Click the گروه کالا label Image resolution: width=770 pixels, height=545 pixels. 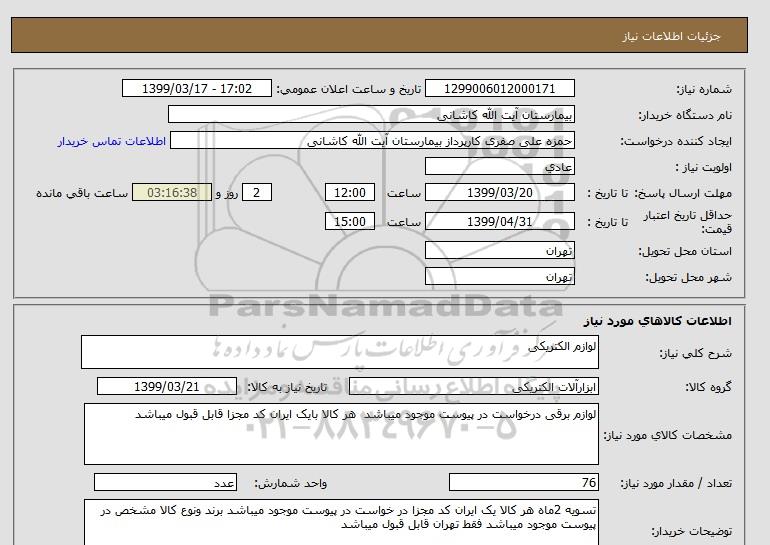(709, 387)
